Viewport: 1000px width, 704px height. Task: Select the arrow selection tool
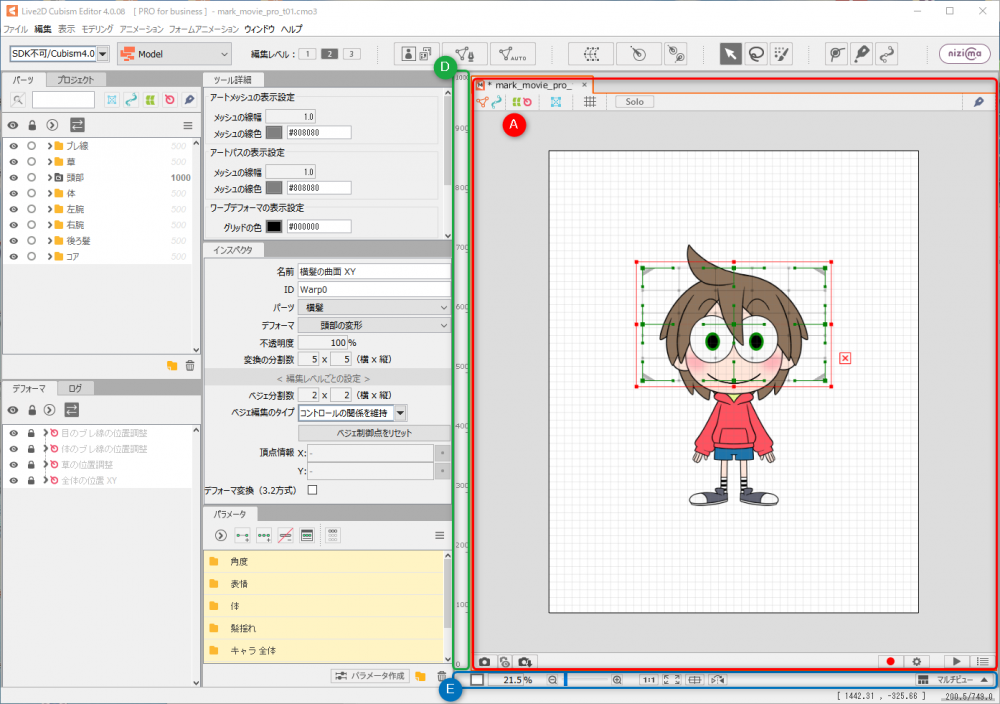(x=731, y=54)
